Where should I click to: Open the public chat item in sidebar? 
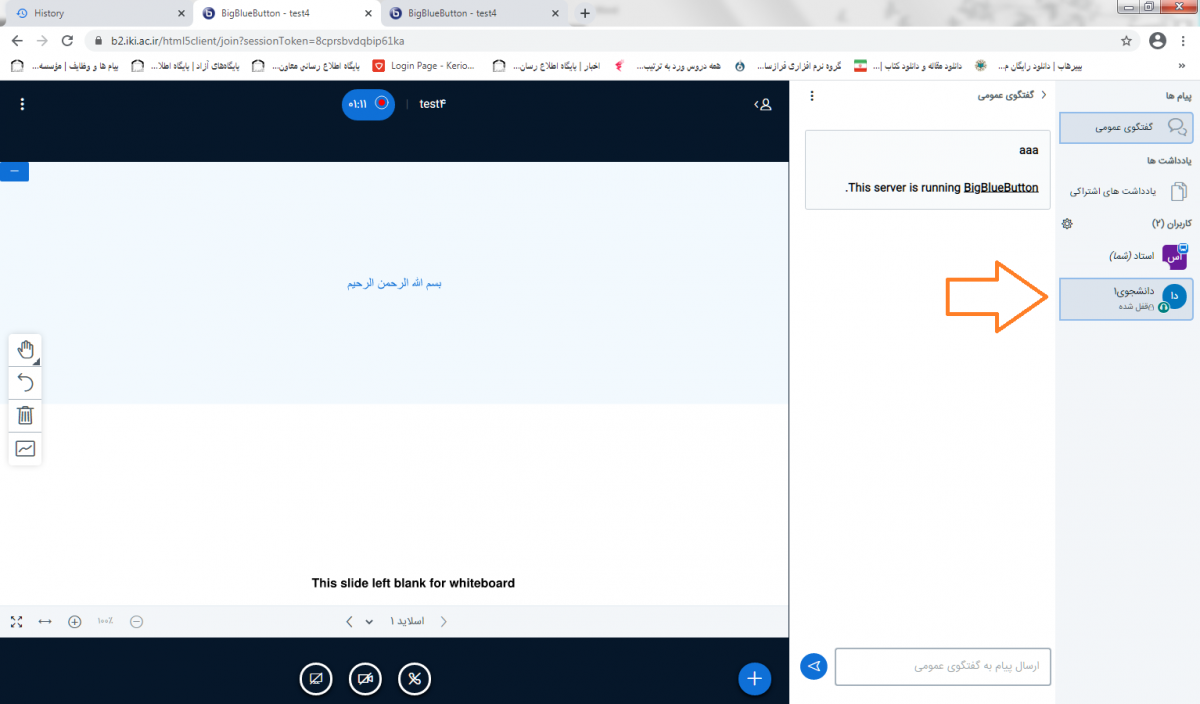(1126, 127)
